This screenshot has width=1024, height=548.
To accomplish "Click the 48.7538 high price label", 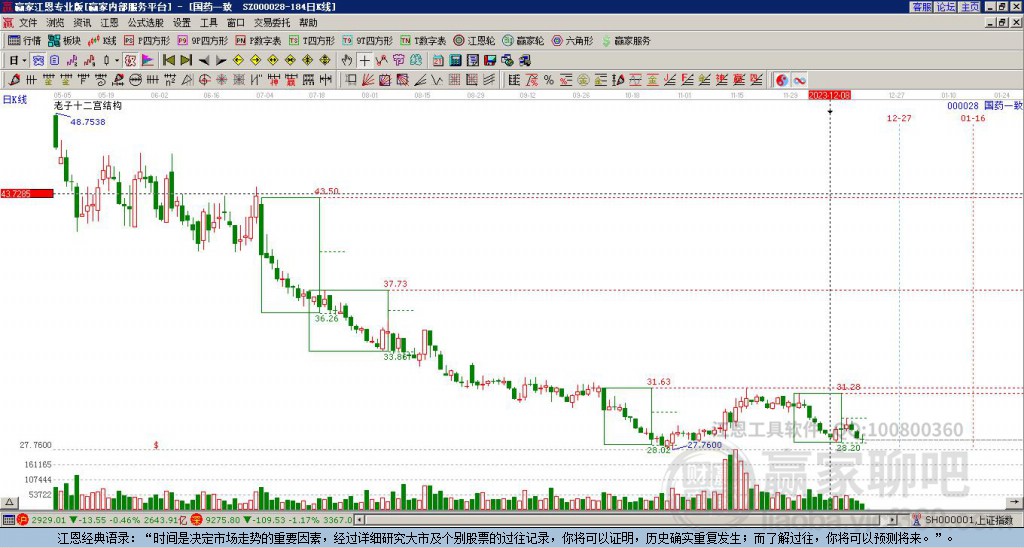I will pyautogui.click(x=88, y=121).
